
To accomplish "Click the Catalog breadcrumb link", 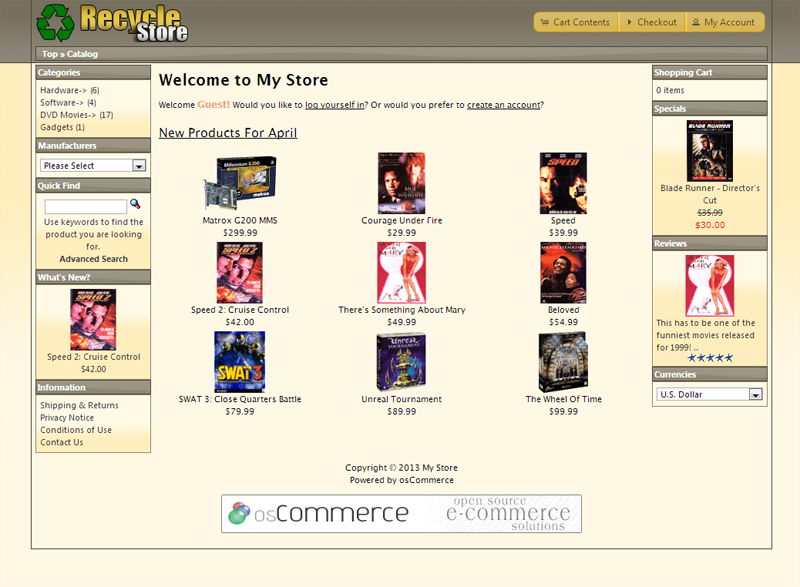I will (82, 54).
